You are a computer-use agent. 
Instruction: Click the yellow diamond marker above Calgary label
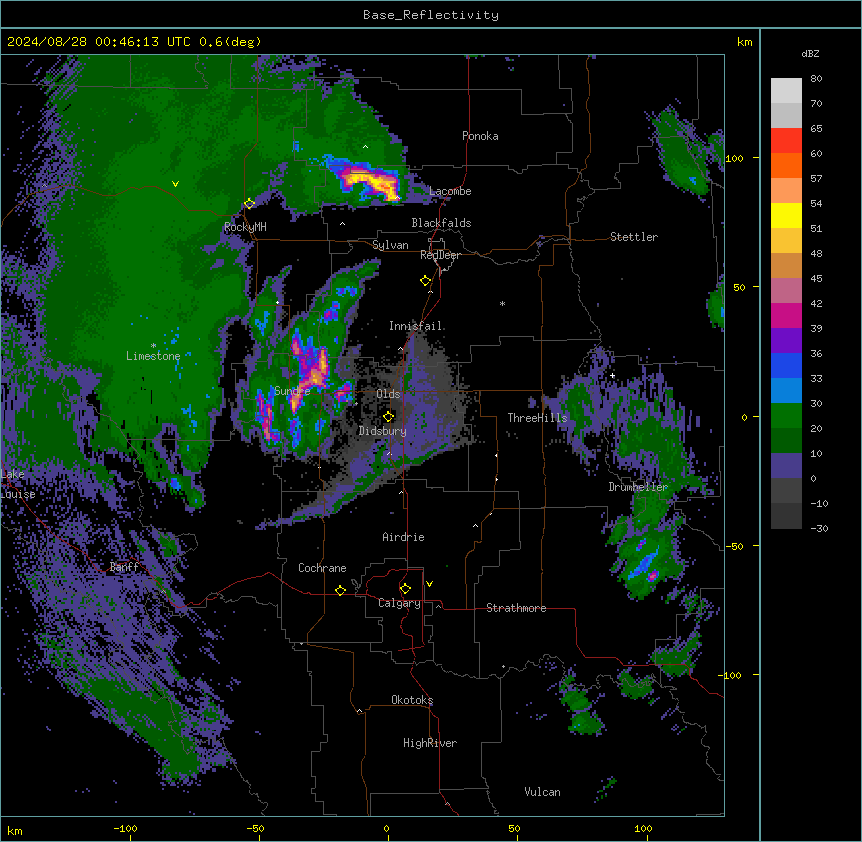pos(405,589)
